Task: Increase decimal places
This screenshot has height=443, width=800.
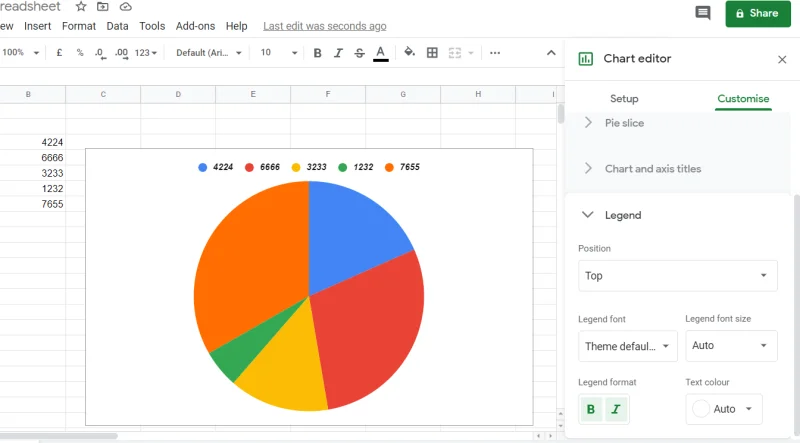Action: (121, 53)
